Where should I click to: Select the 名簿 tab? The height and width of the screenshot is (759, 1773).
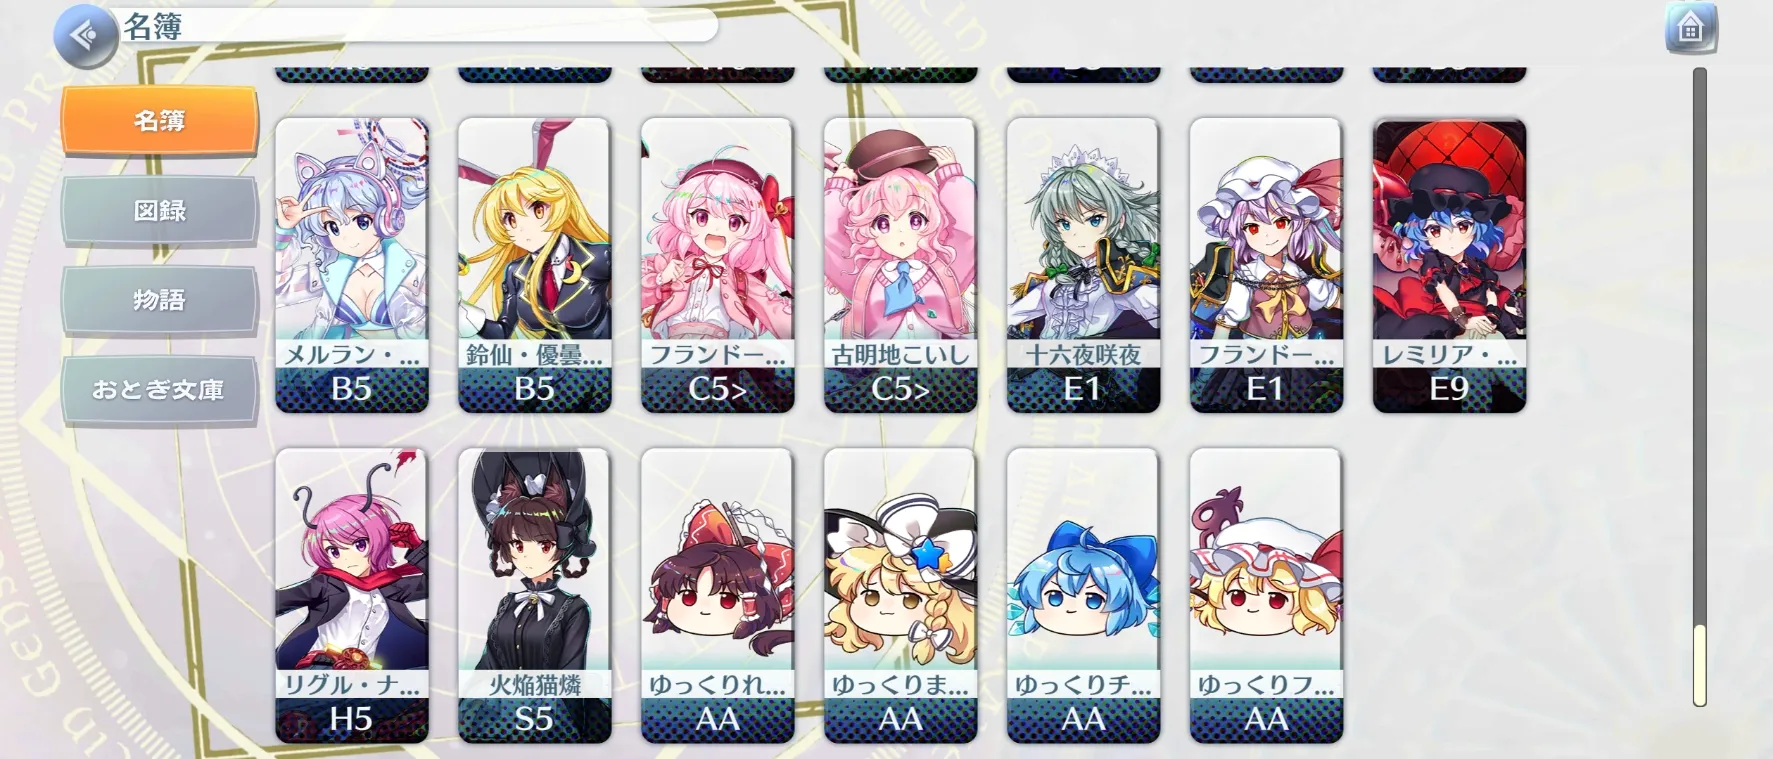point(160,121)
